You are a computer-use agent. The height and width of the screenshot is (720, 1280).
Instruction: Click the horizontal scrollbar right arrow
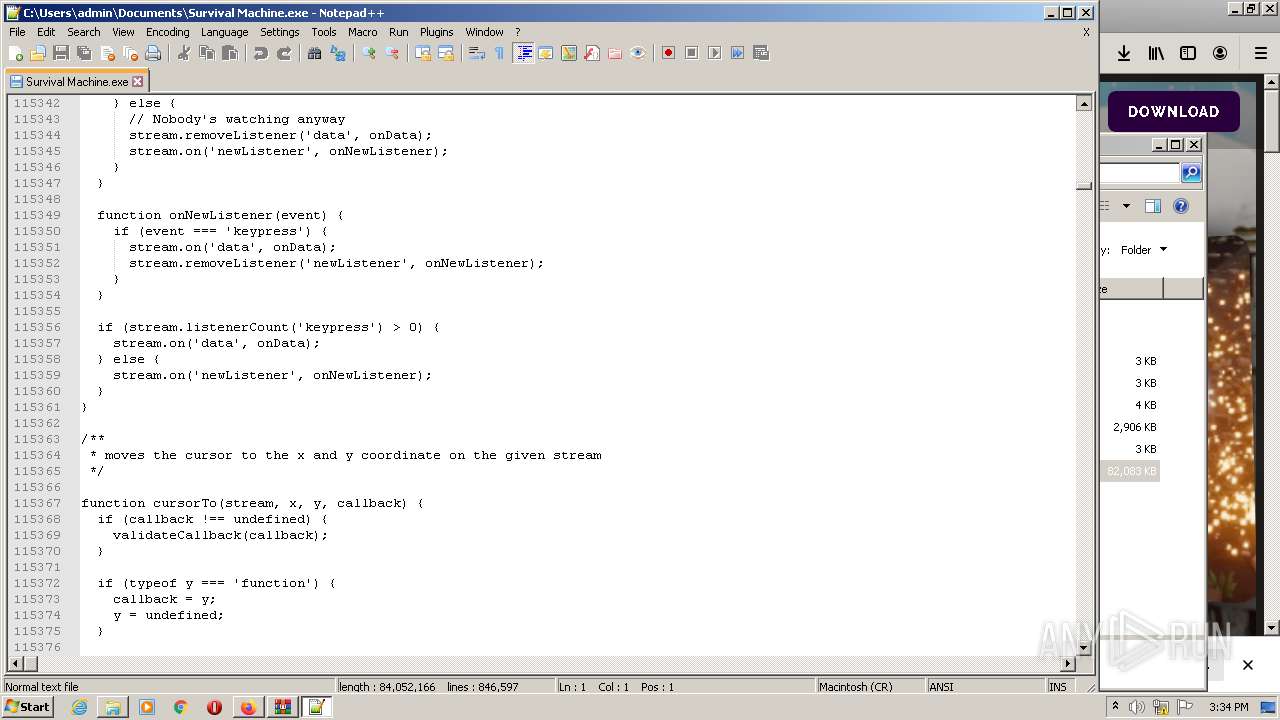click(1068, 663)
